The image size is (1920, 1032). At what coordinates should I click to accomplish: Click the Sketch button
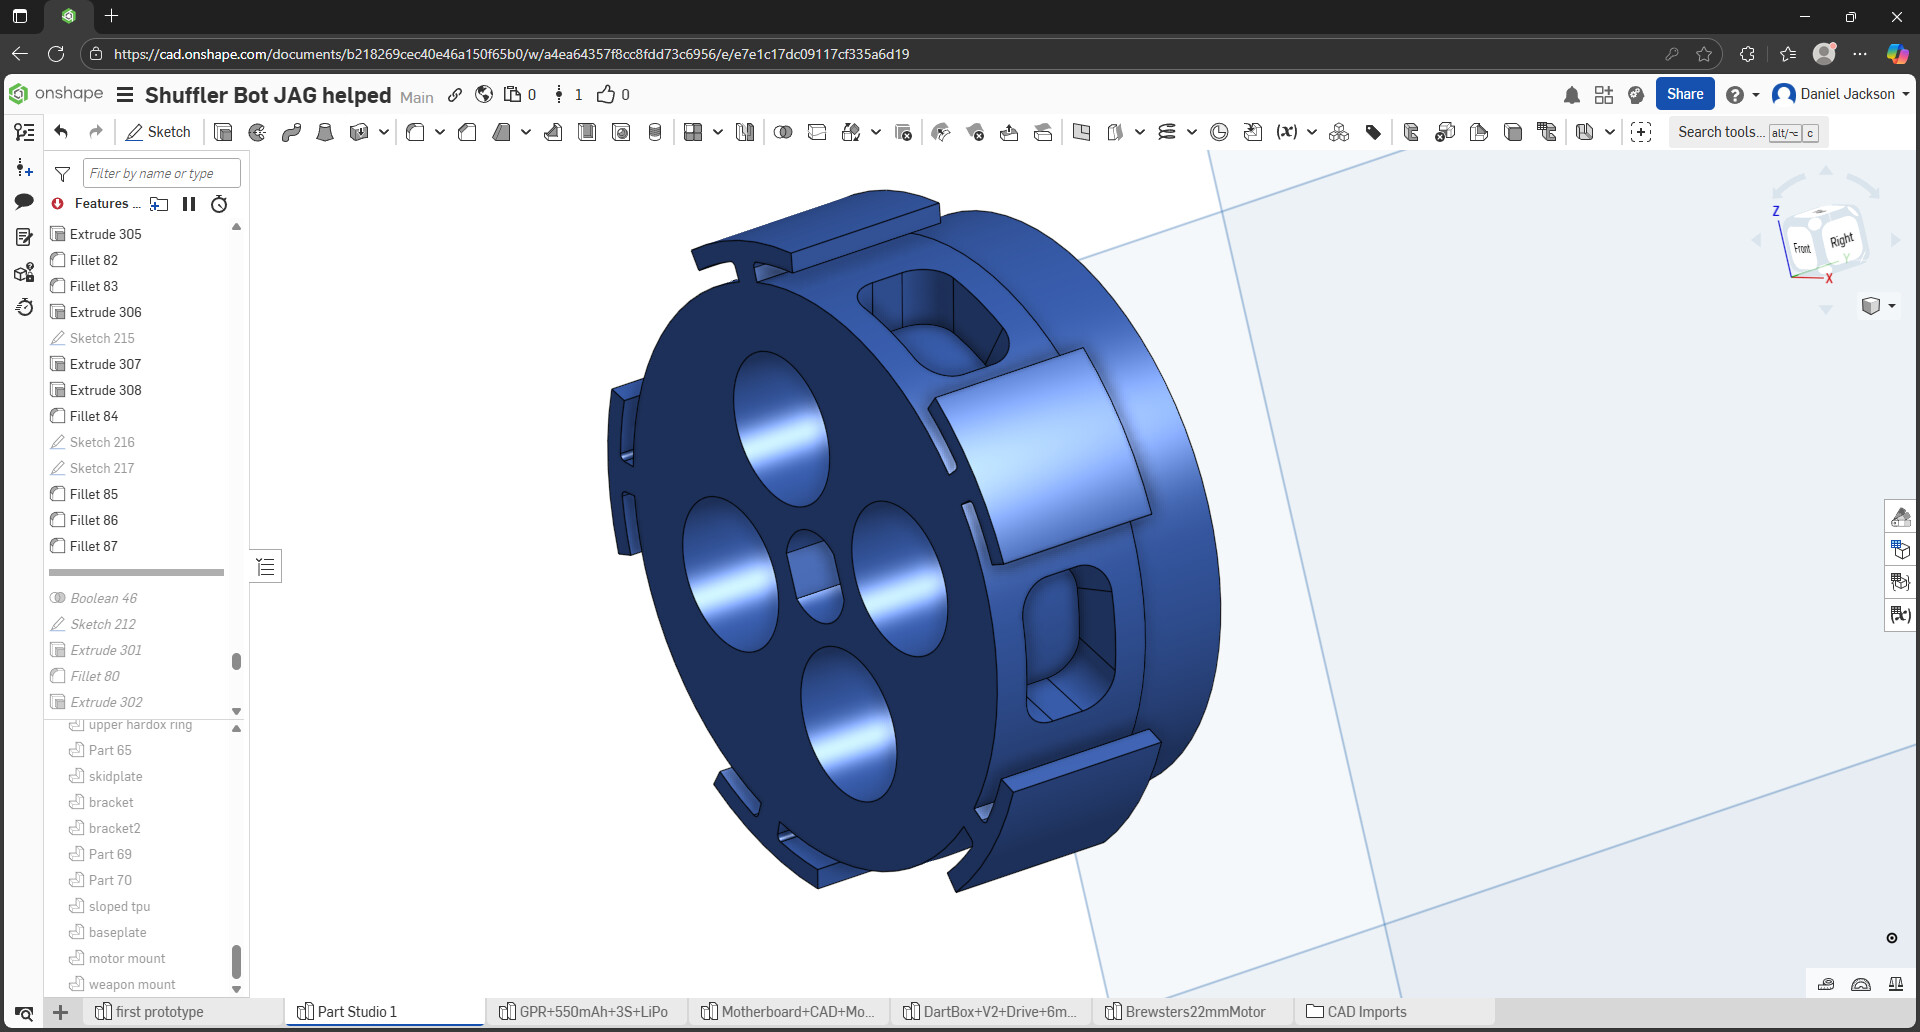tap(158, 132)
